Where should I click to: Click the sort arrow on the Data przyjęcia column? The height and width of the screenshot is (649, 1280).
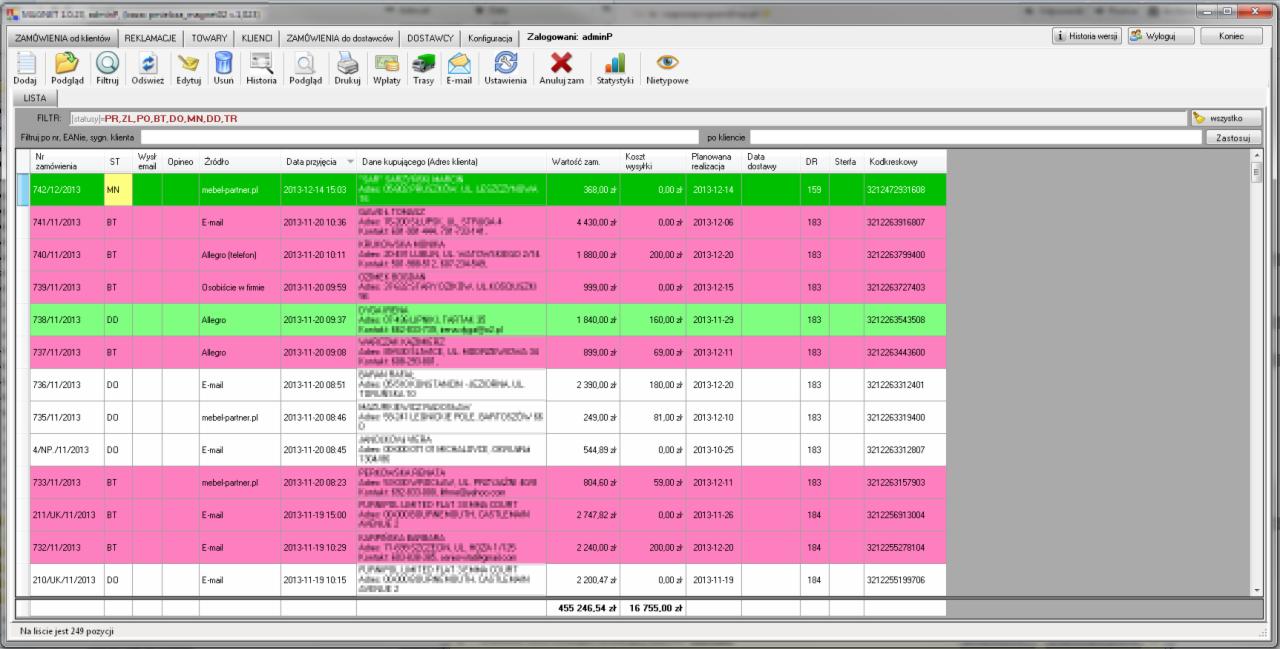(x=350, y=161)
